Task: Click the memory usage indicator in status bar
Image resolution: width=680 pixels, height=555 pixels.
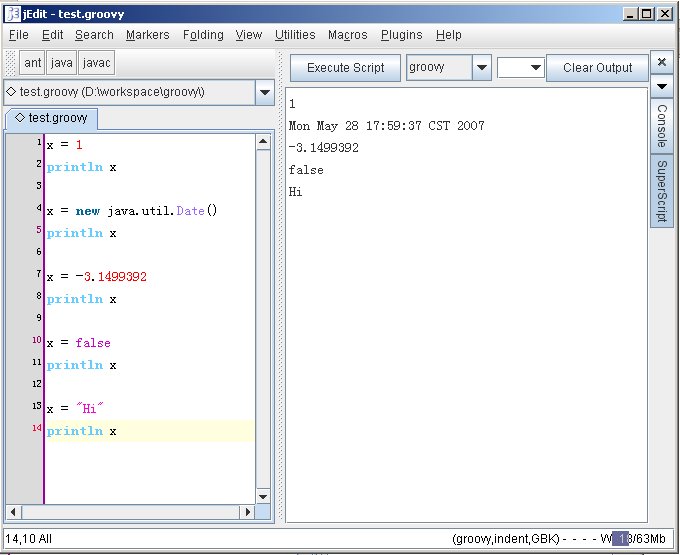Action: [638, 539]
